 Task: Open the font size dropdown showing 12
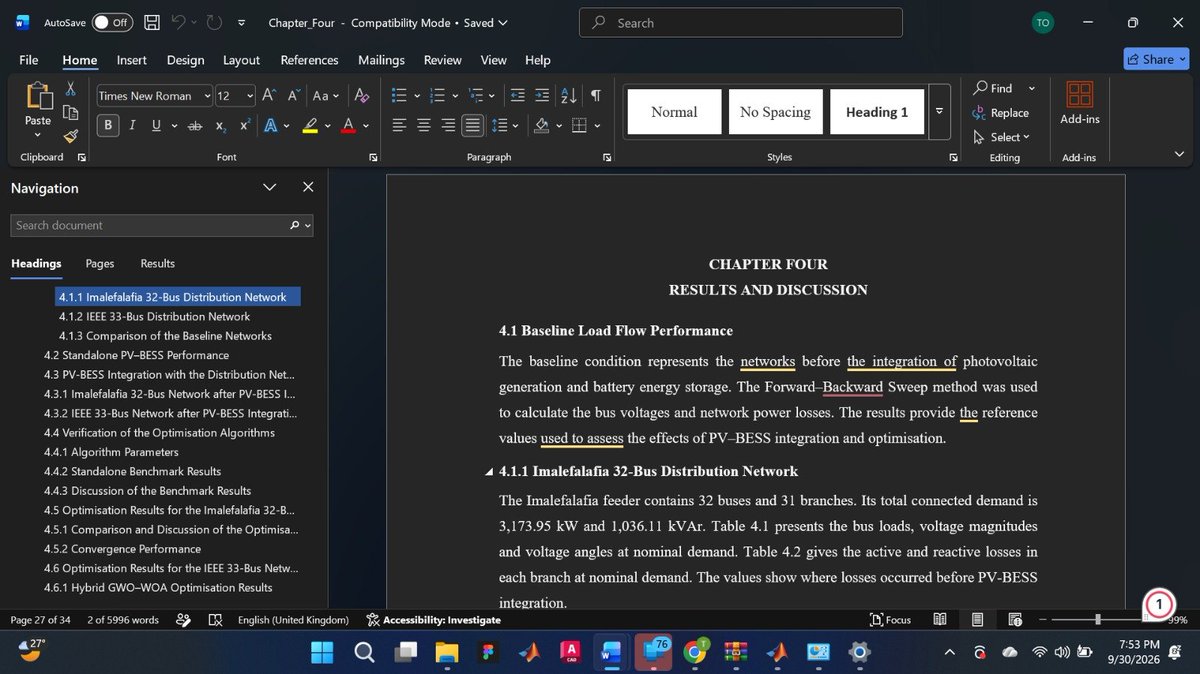[x=250, y=96]
